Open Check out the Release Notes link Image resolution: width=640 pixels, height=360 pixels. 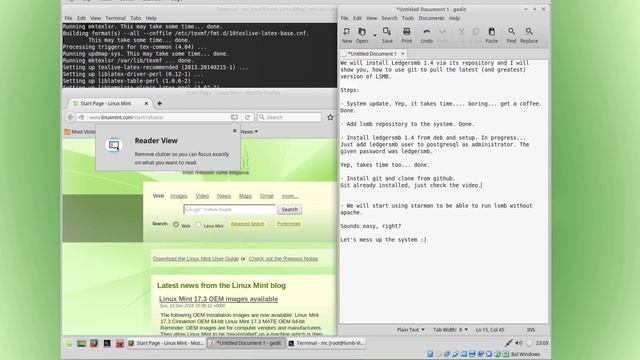[283, 259]
